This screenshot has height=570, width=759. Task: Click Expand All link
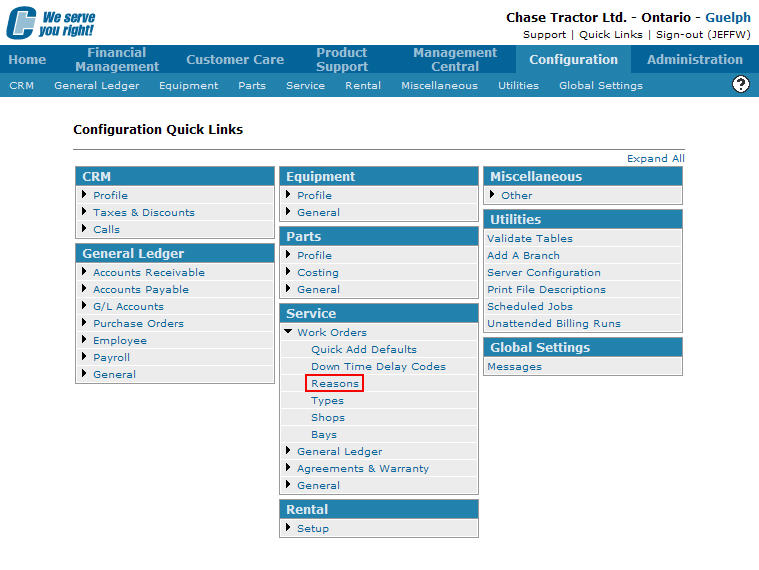655,159
